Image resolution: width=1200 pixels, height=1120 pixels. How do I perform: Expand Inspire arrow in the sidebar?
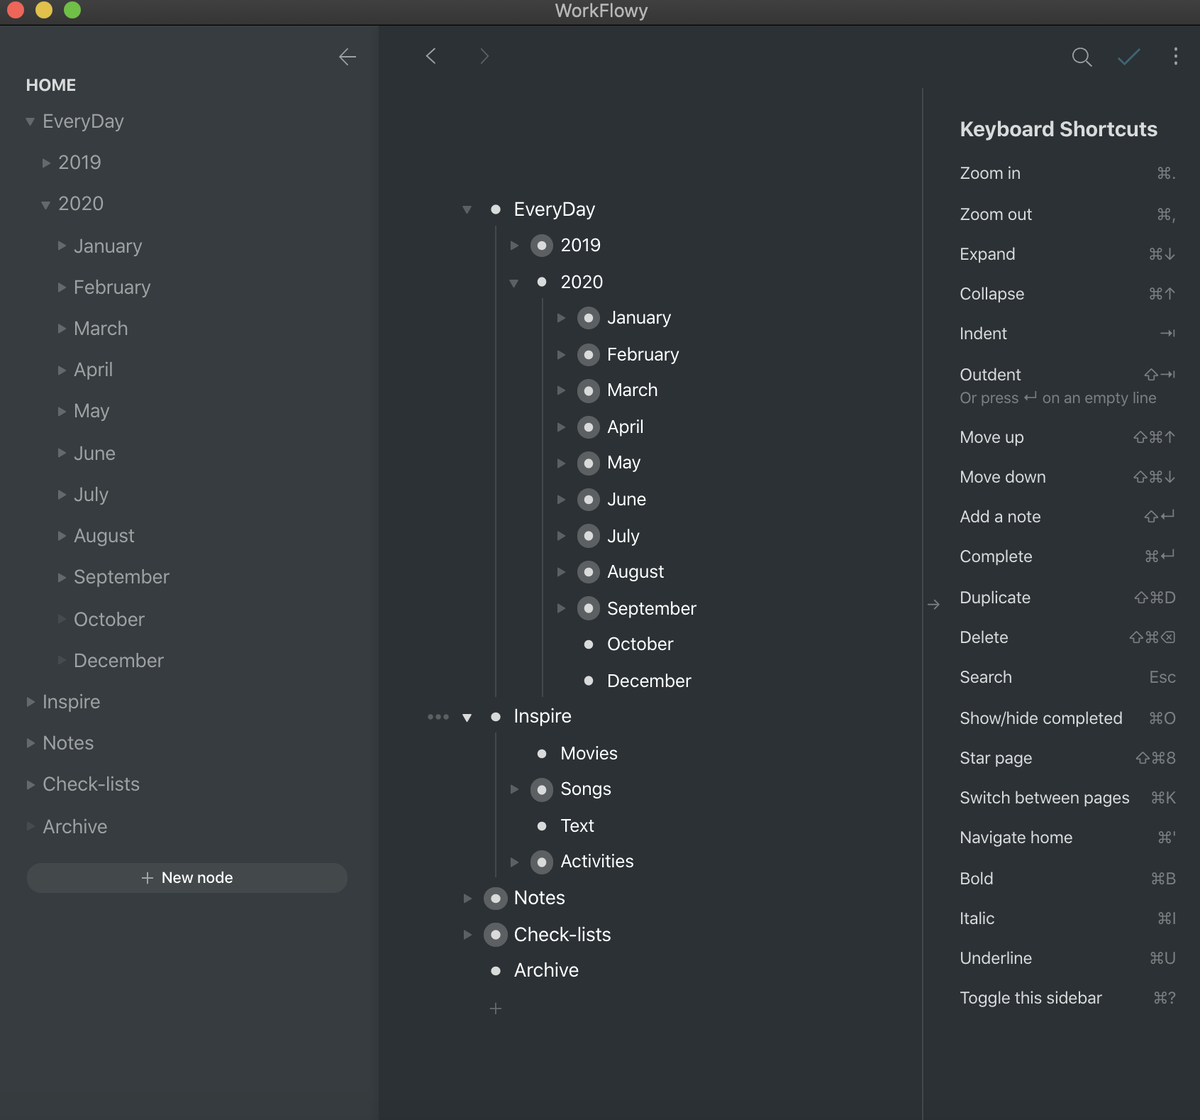[30, 702]
